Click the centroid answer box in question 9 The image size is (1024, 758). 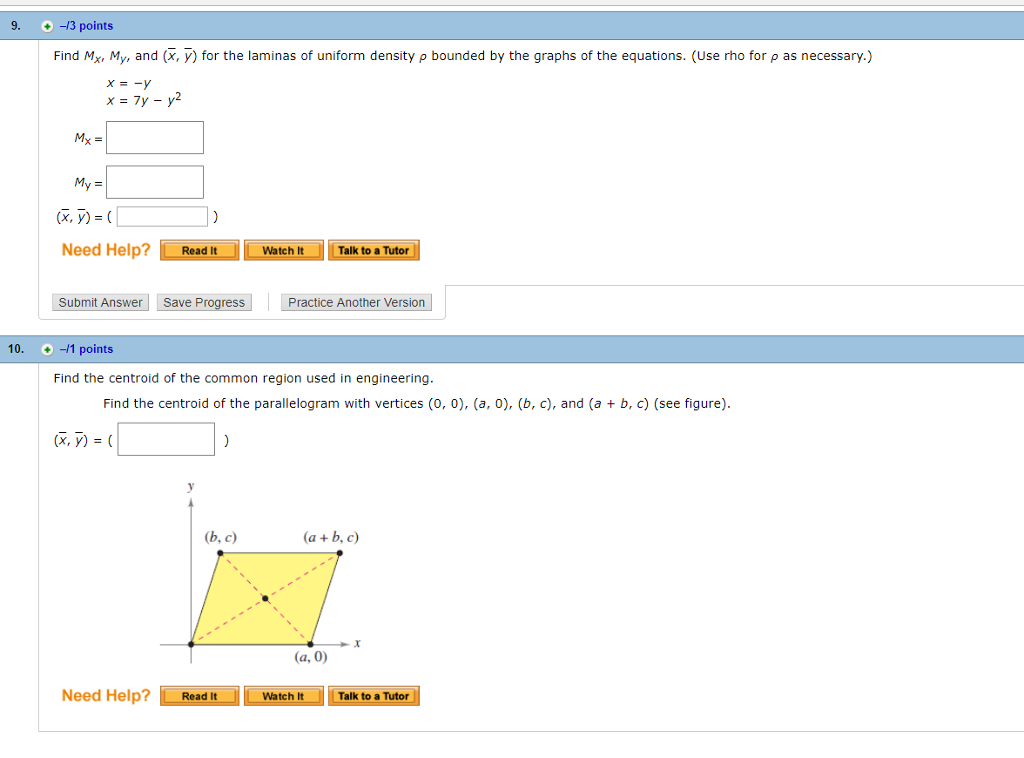[x=161, y=215]
